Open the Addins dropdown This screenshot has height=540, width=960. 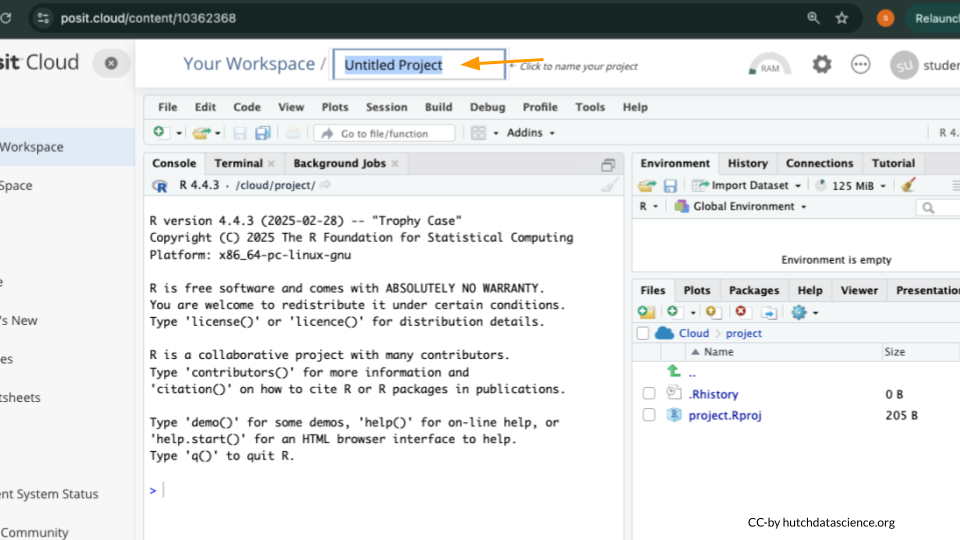pos(530,133)
